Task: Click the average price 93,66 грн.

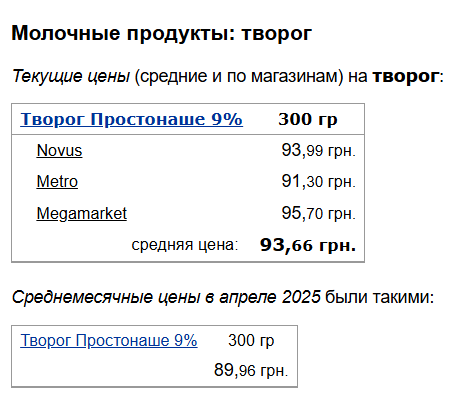Action: click(308, 245)
